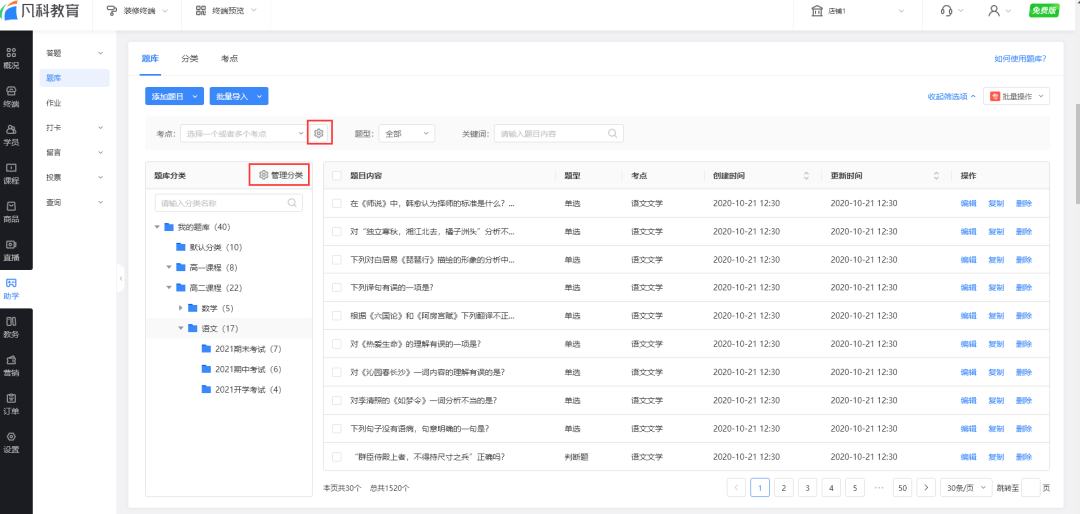Image resolution: width=1080 pixels, height=514 pixels.
Task: Check the《六国论》和《阿房宫赋》row
Action: coord(337,316)
